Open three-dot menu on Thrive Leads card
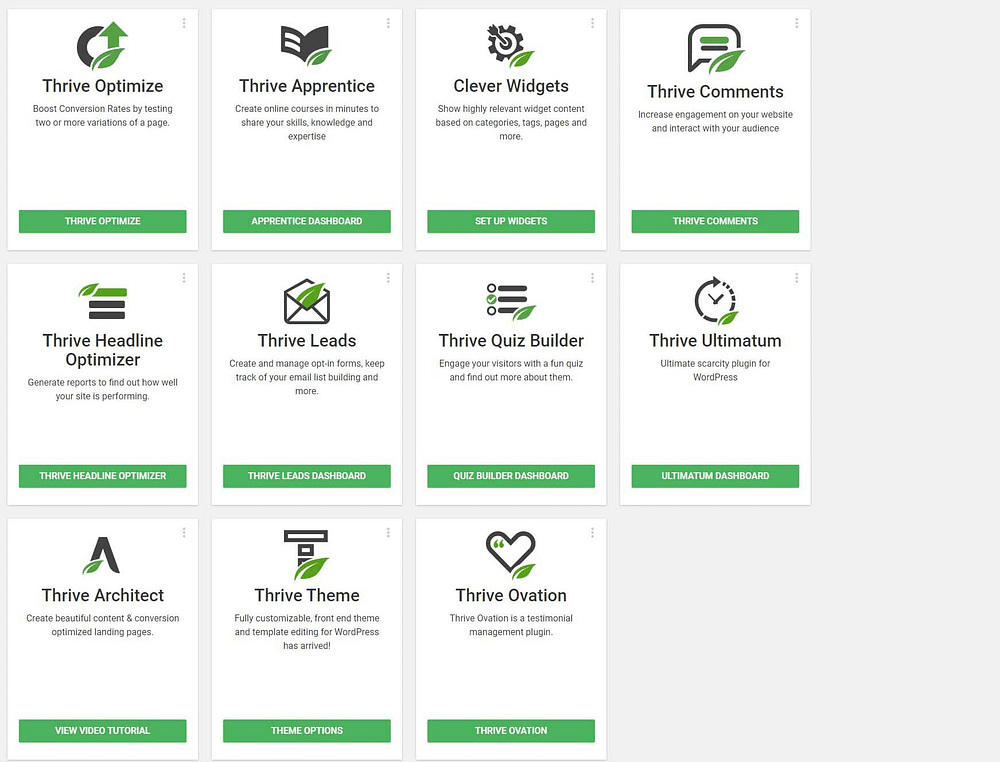 pos(388,278)
